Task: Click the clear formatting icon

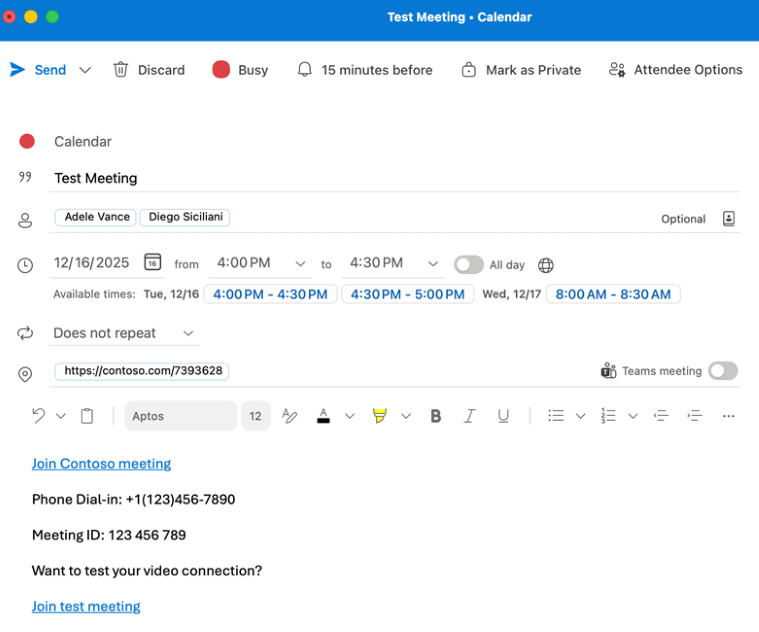Action: (289, 416)
